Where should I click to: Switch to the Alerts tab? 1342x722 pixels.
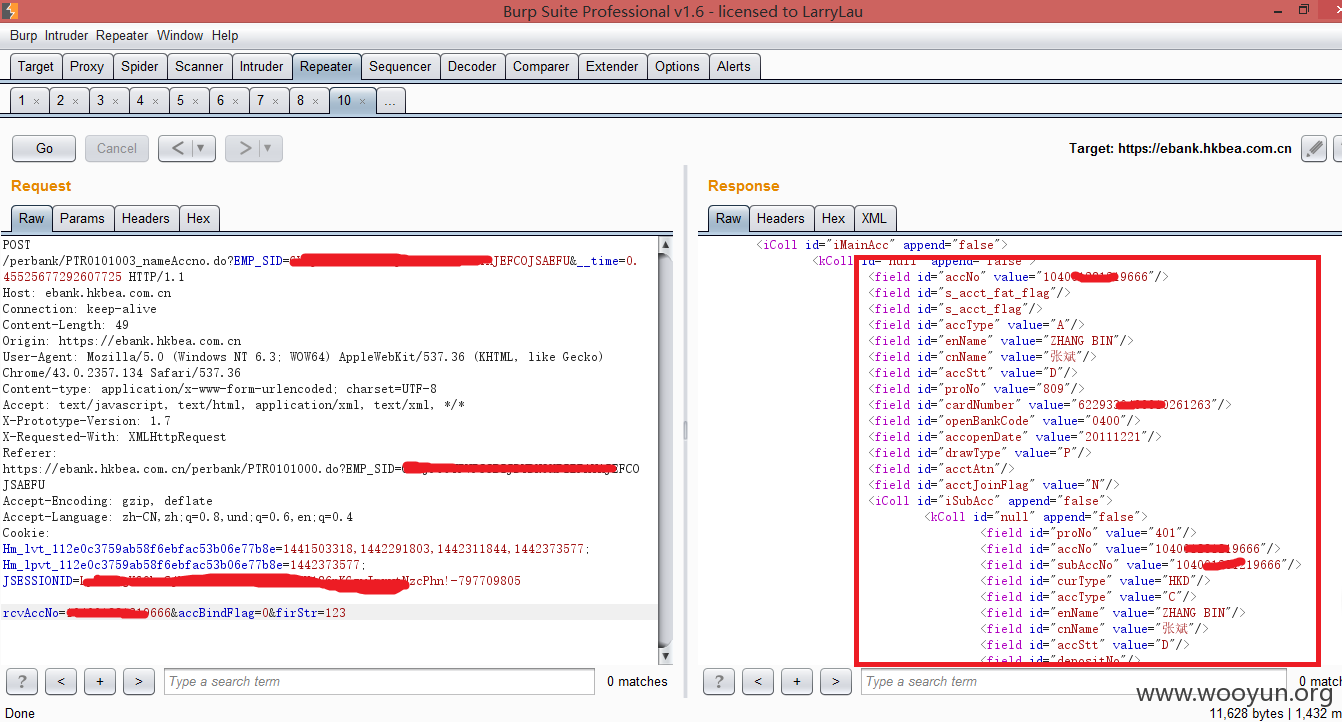[x=733, y=67]
